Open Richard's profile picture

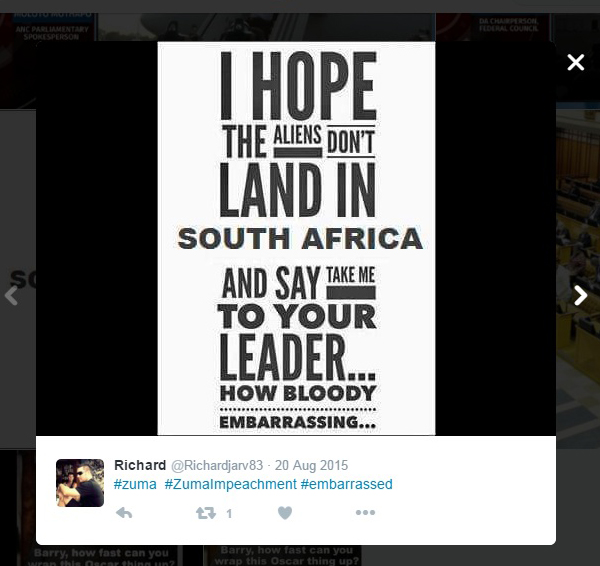80,483
